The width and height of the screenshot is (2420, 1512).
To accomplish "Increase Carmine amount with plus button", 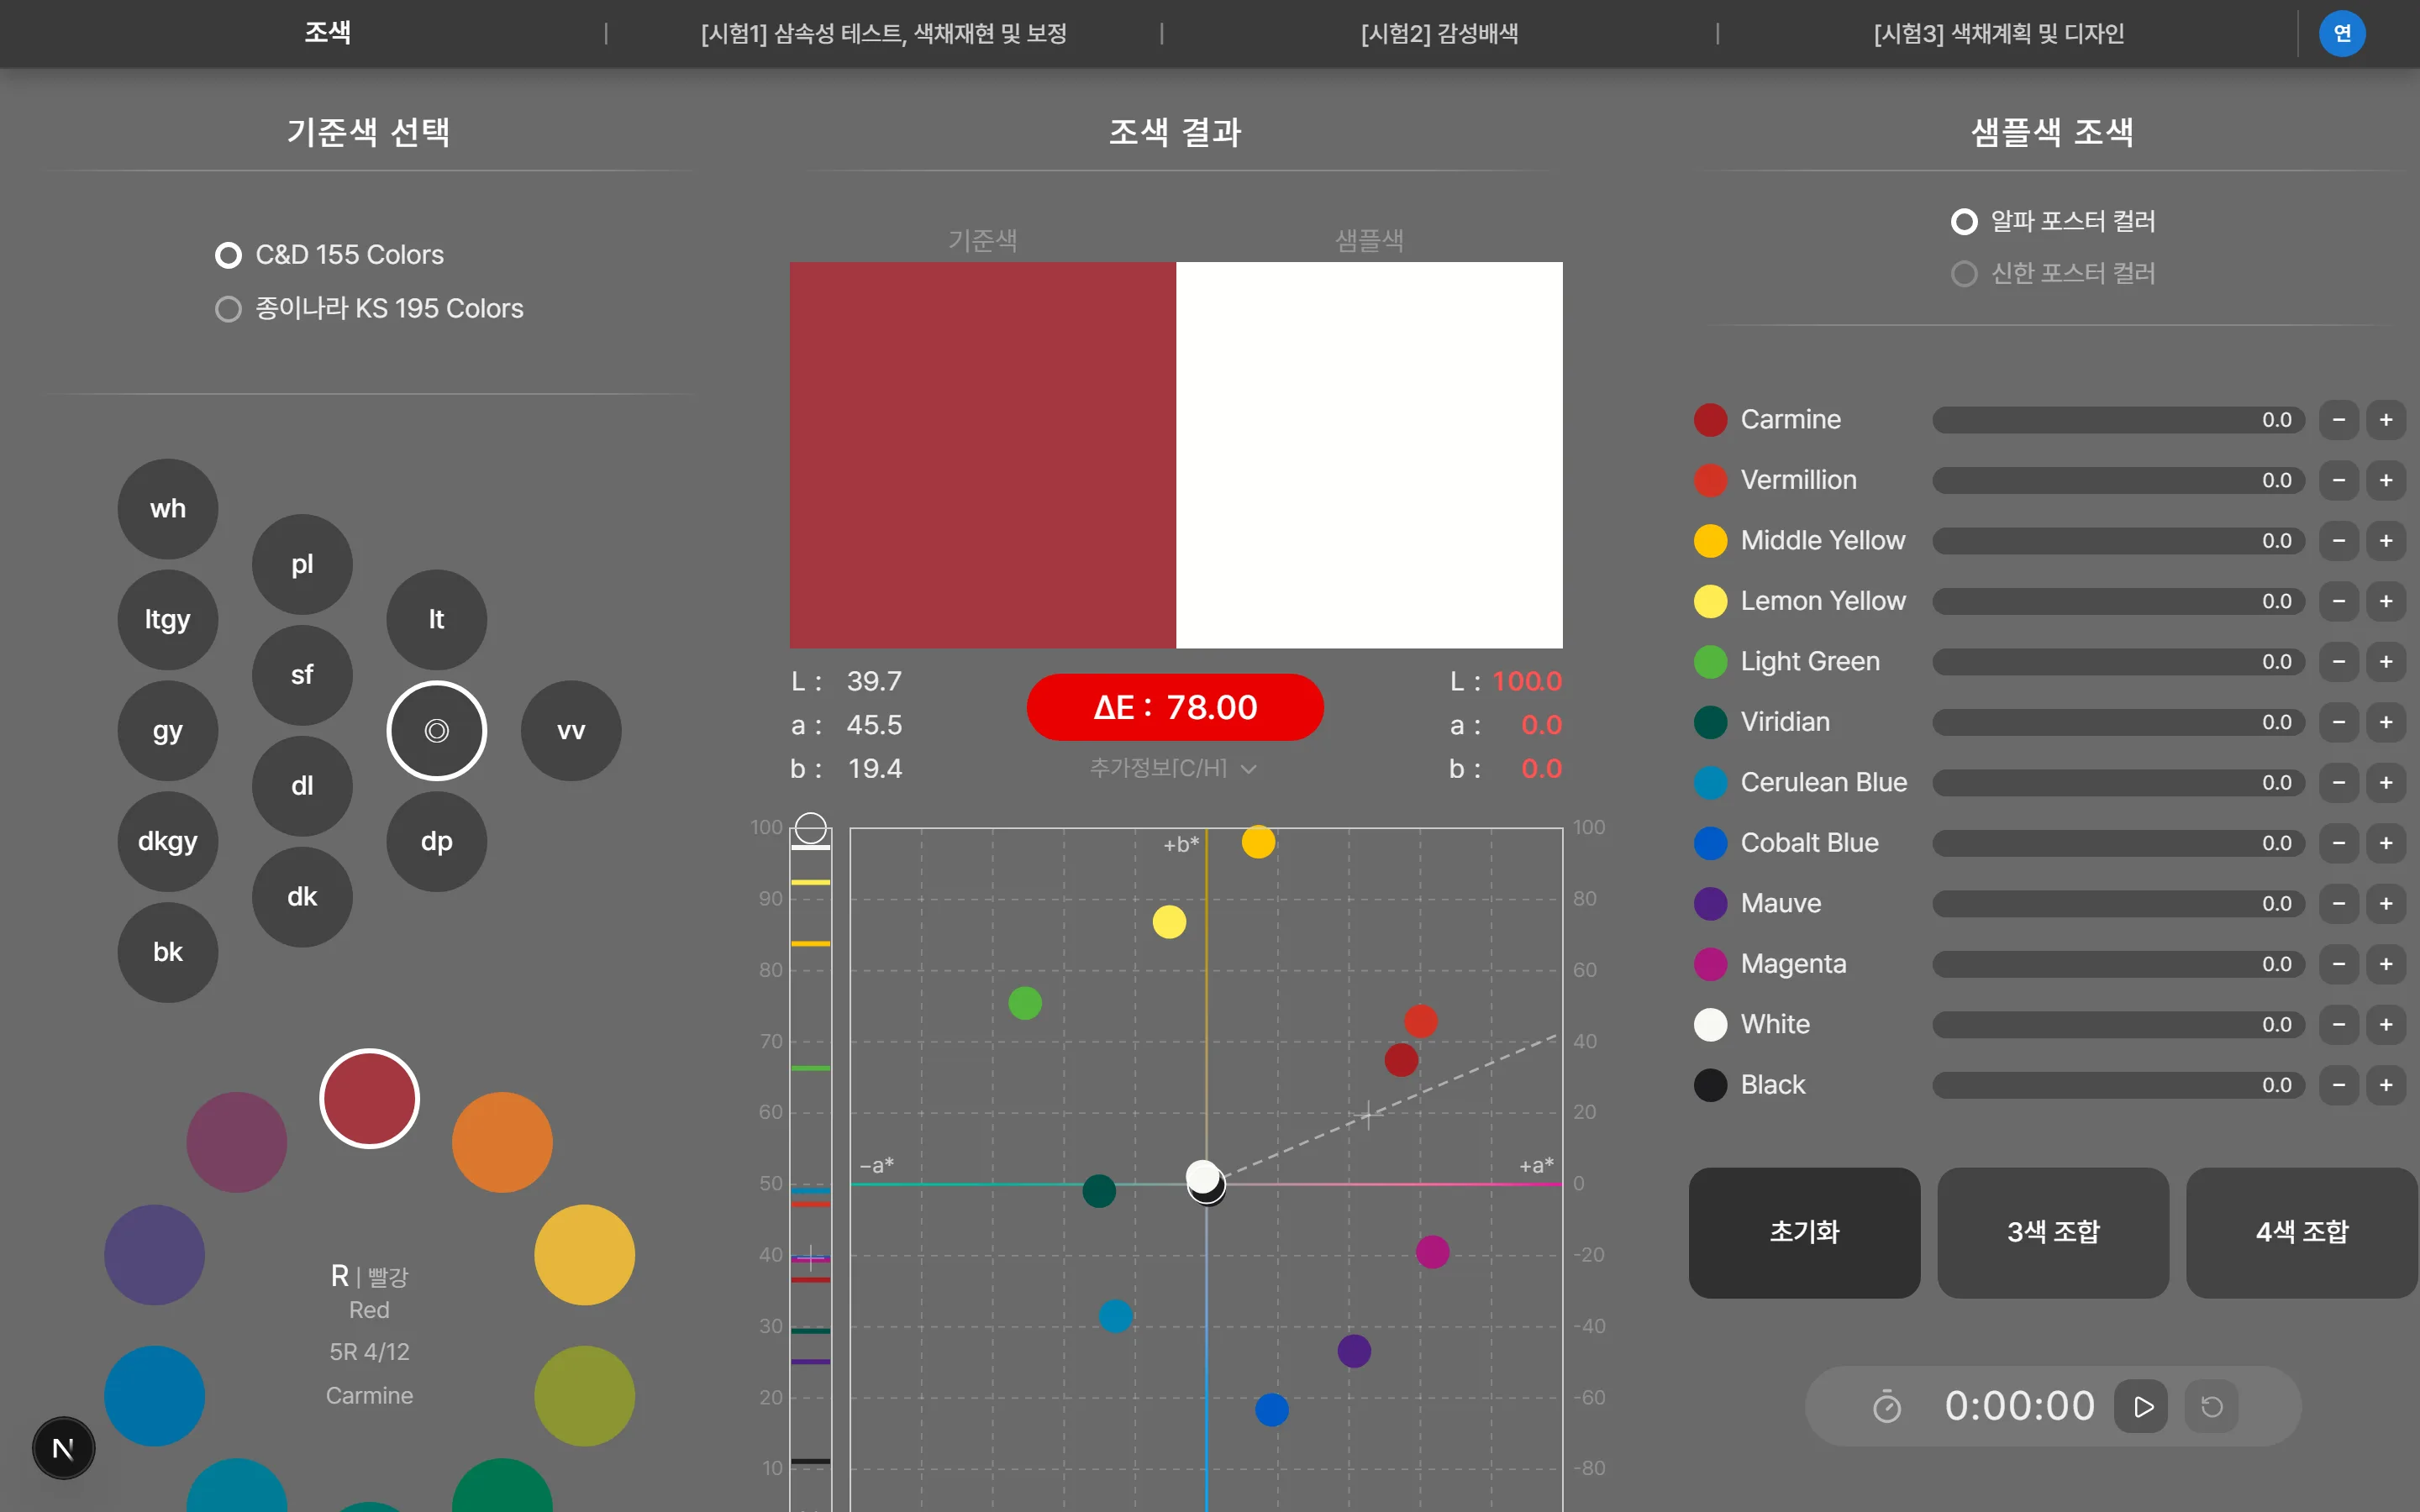I will point(2386,420).
